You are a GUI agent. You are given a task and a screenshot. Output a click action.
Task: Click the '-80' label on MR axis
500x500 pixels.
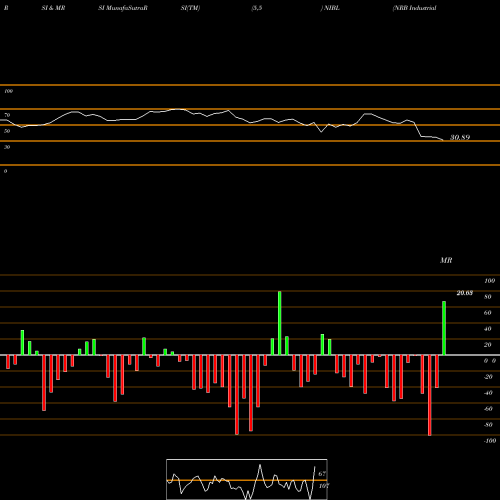point(488,425)
